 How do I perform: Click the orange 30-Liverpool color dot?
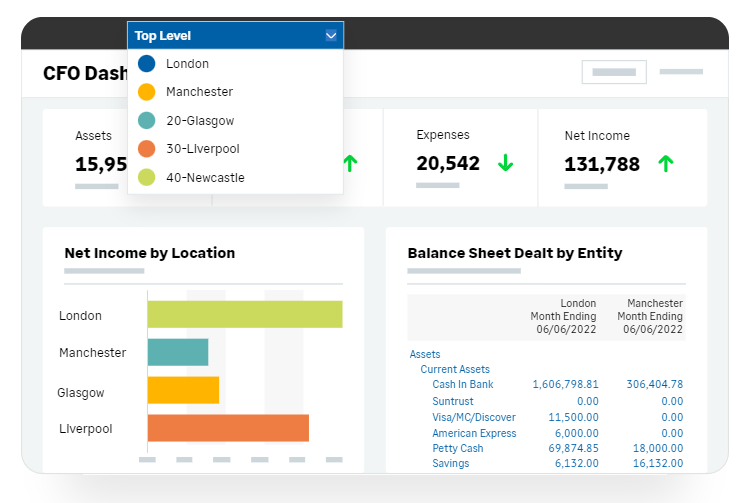147,148
